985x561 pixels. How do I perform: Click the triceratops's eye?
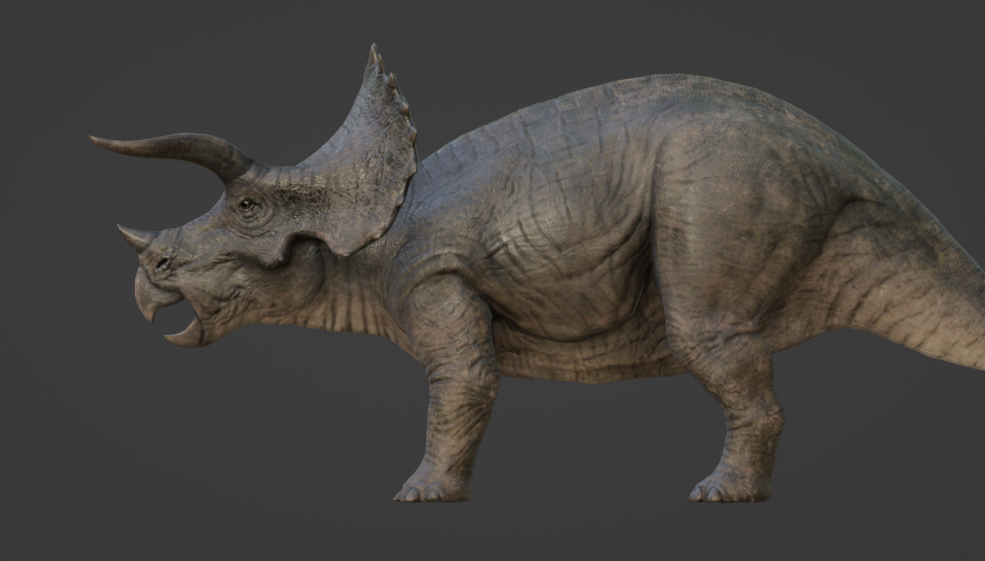tap(246, 206)
